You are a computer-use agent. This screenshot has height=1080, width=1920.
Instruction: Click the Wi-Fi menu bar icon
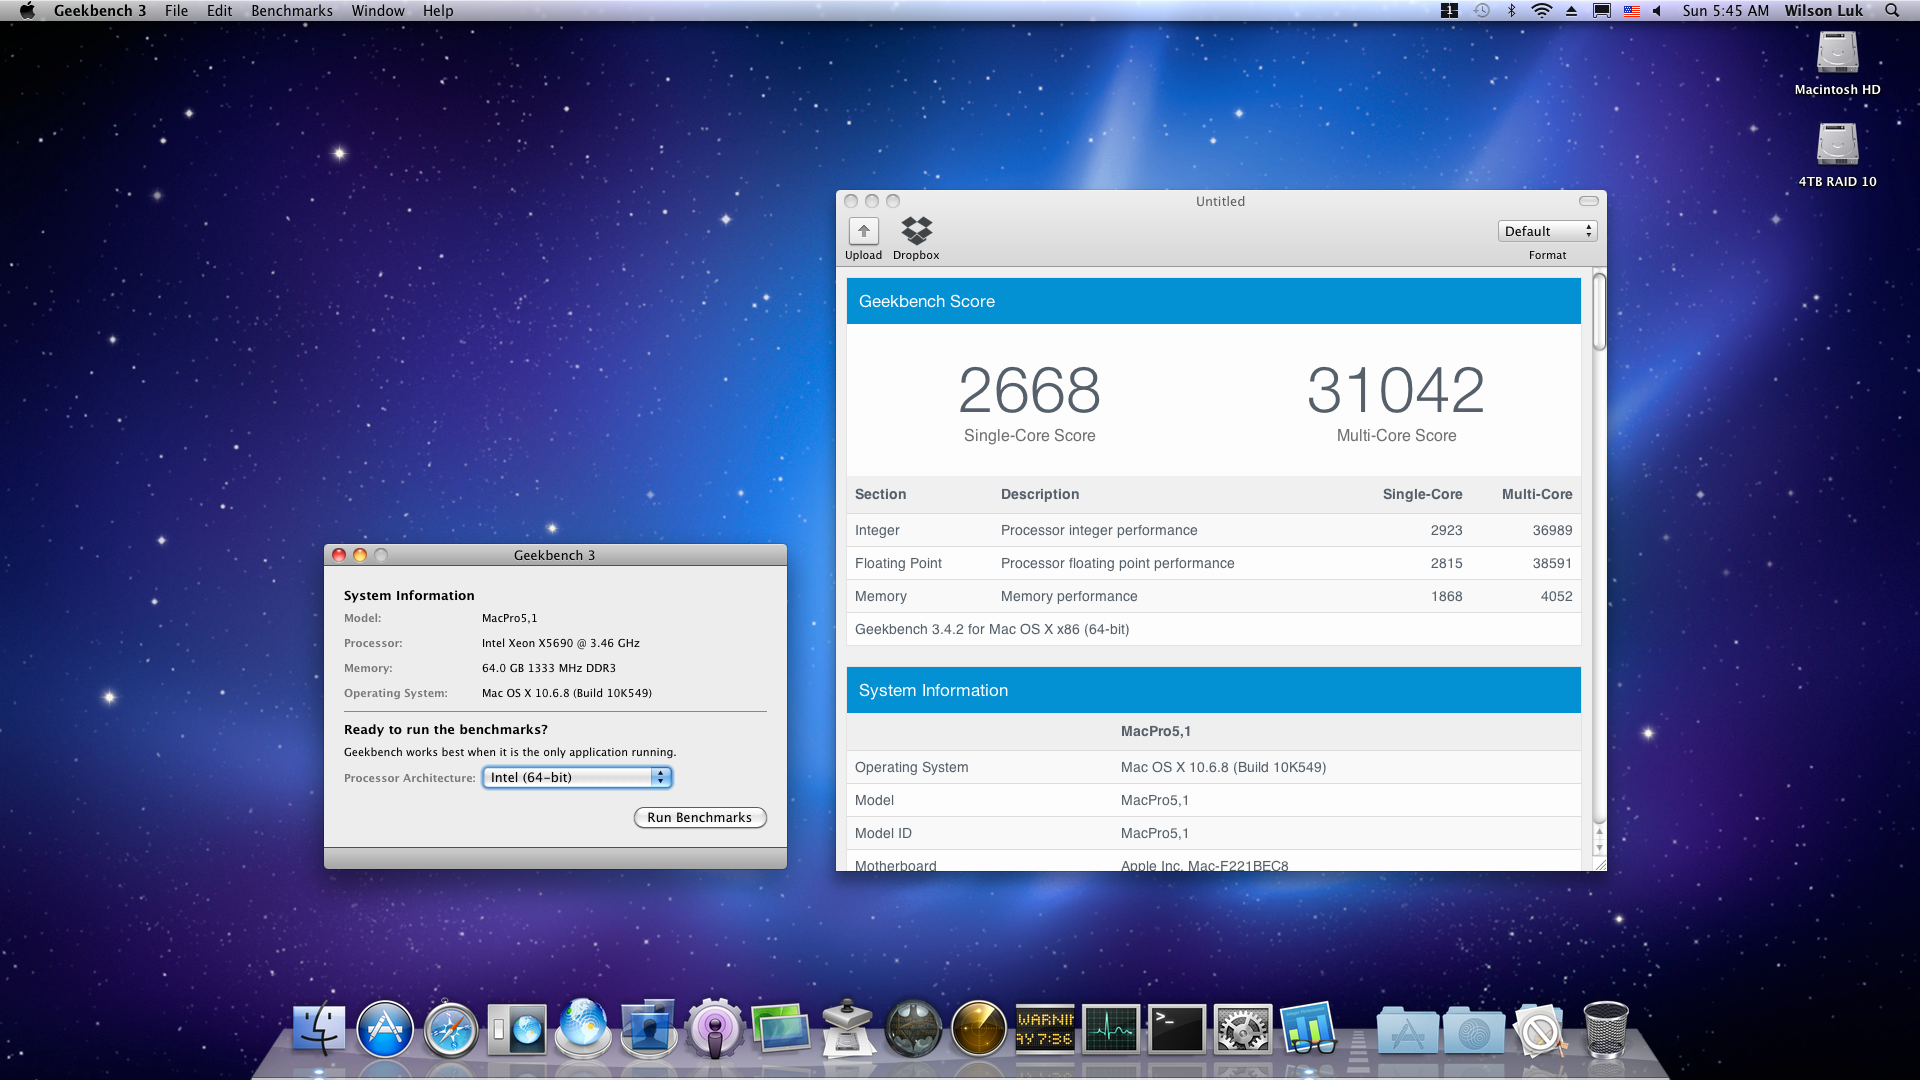tap(1542, 10)
